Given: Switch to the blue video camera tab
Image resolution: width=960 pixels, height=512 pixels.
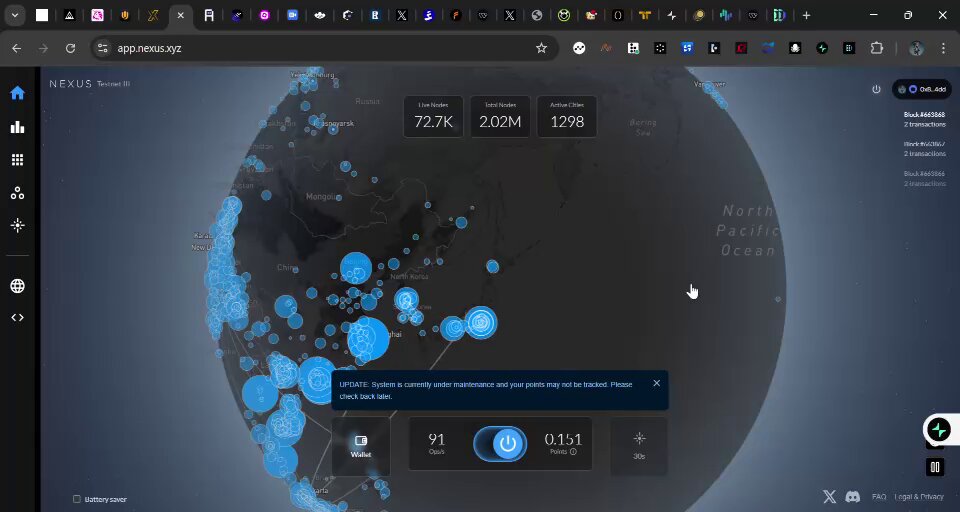Looking at the screenshot, I should point(293,16).
